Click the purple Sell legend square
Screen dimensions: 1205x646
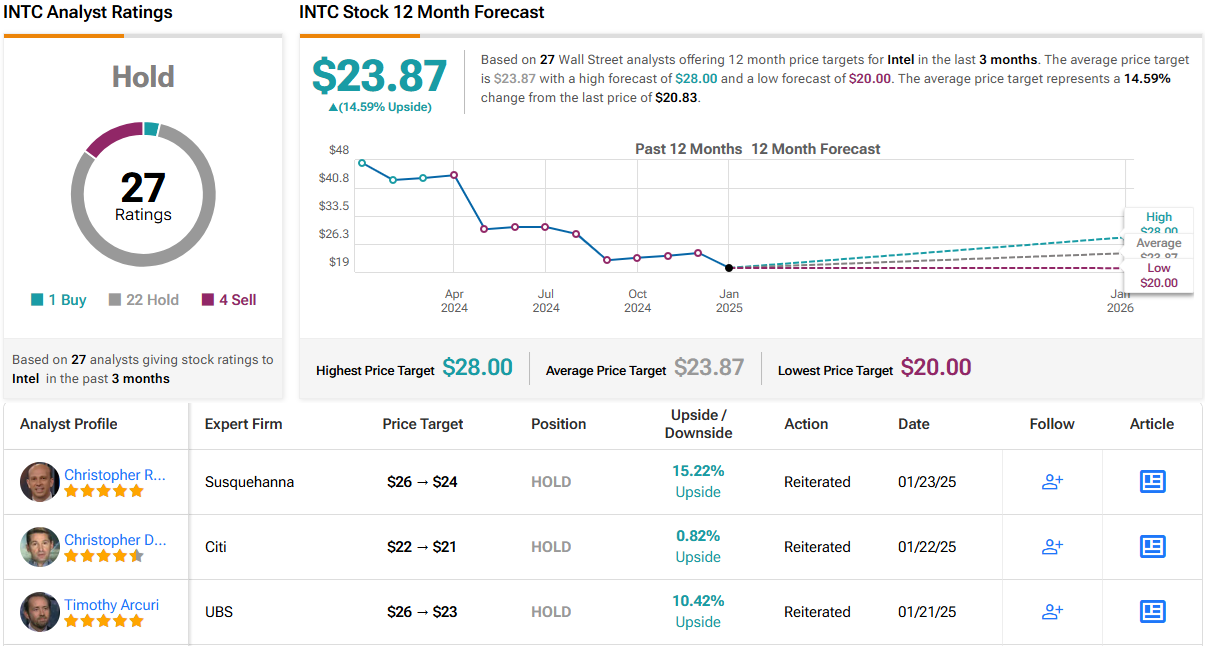208,300
